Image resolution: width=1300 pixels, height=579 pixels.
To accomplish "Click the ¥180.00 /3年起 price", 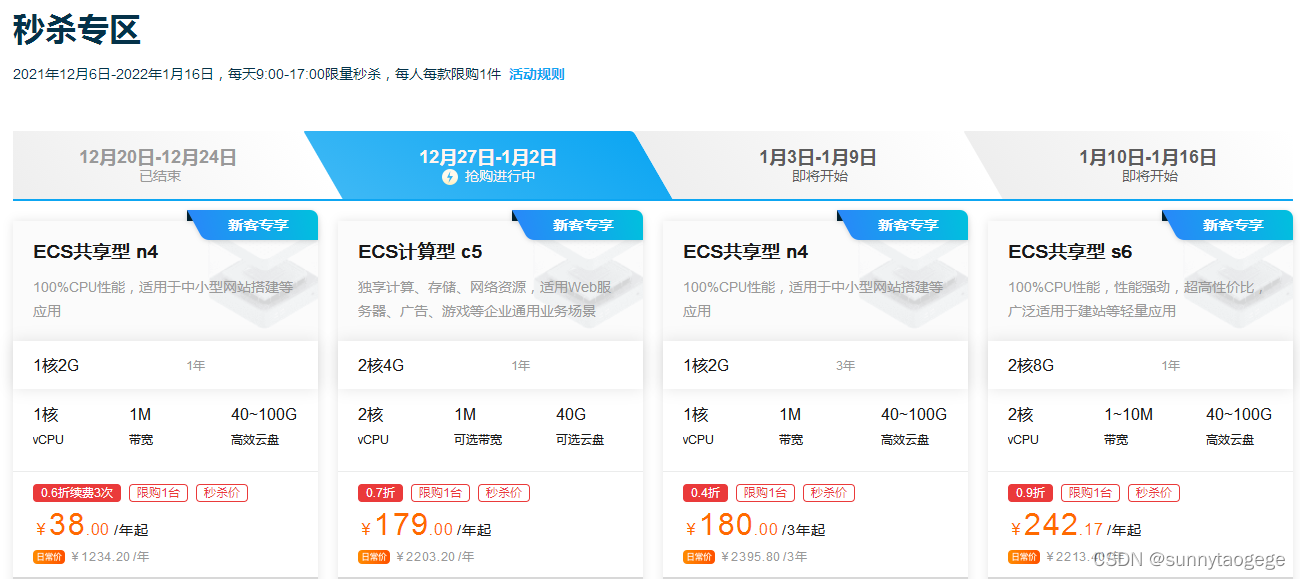I will (x=755, y=526).
